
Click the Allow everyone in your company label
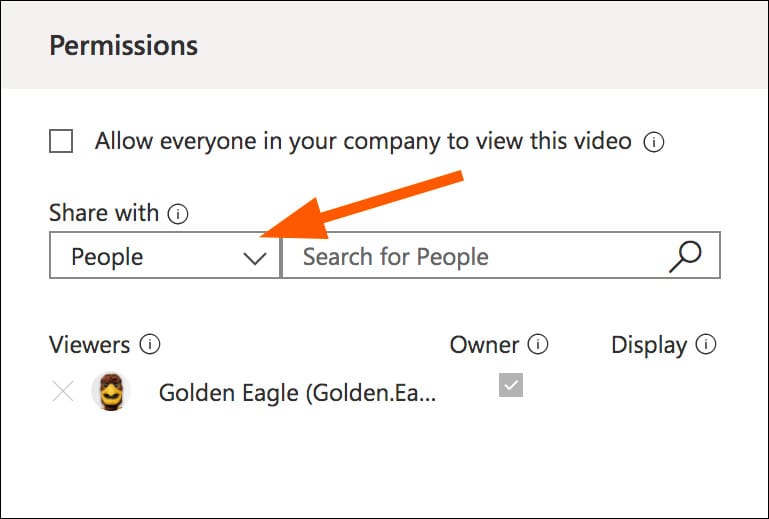[x=363, y=142]
